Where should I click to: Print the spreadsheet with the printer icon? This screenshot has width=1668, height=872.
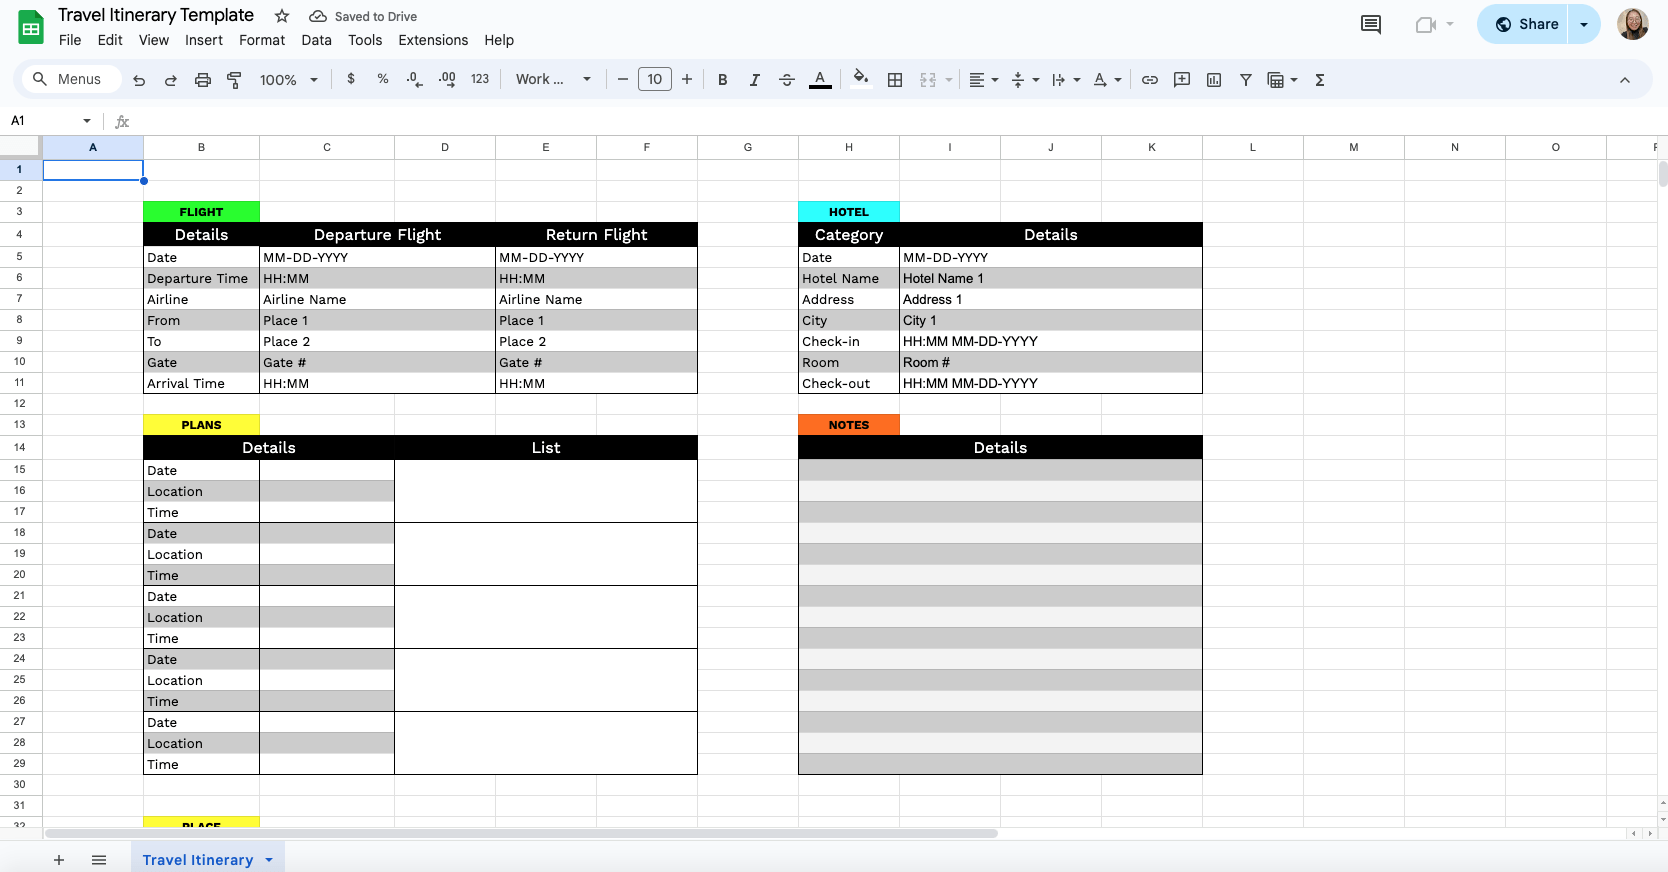[x=203, y=80]
